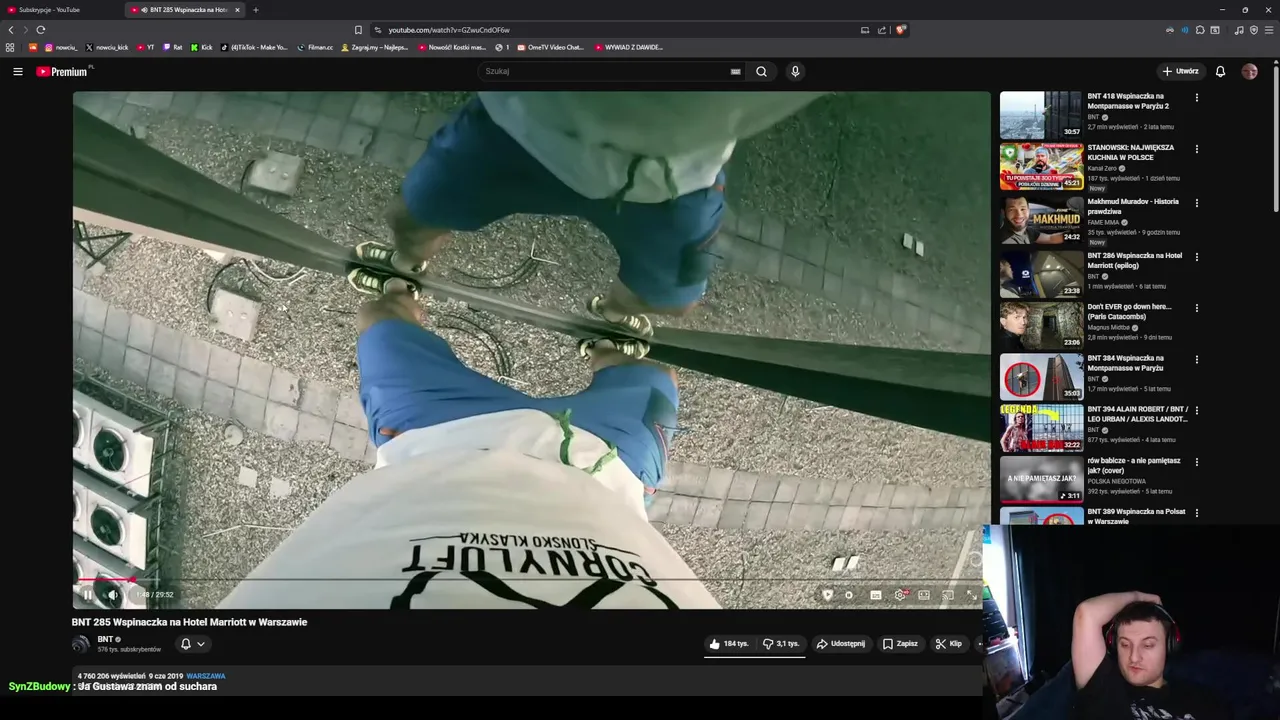Viewport: 1280px width, 720px height.
Task: Click the magnifier search button
Action: 761,71
